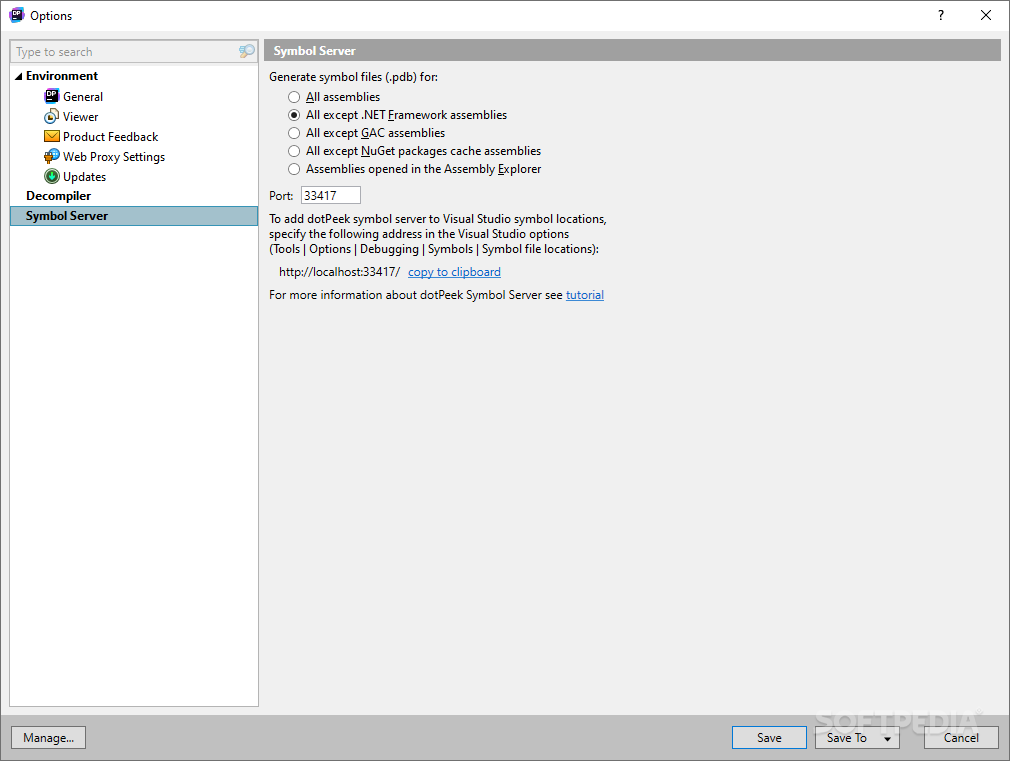Click the Manage... button
Viewport: 1010px width, 761px height.
[48, 738]
